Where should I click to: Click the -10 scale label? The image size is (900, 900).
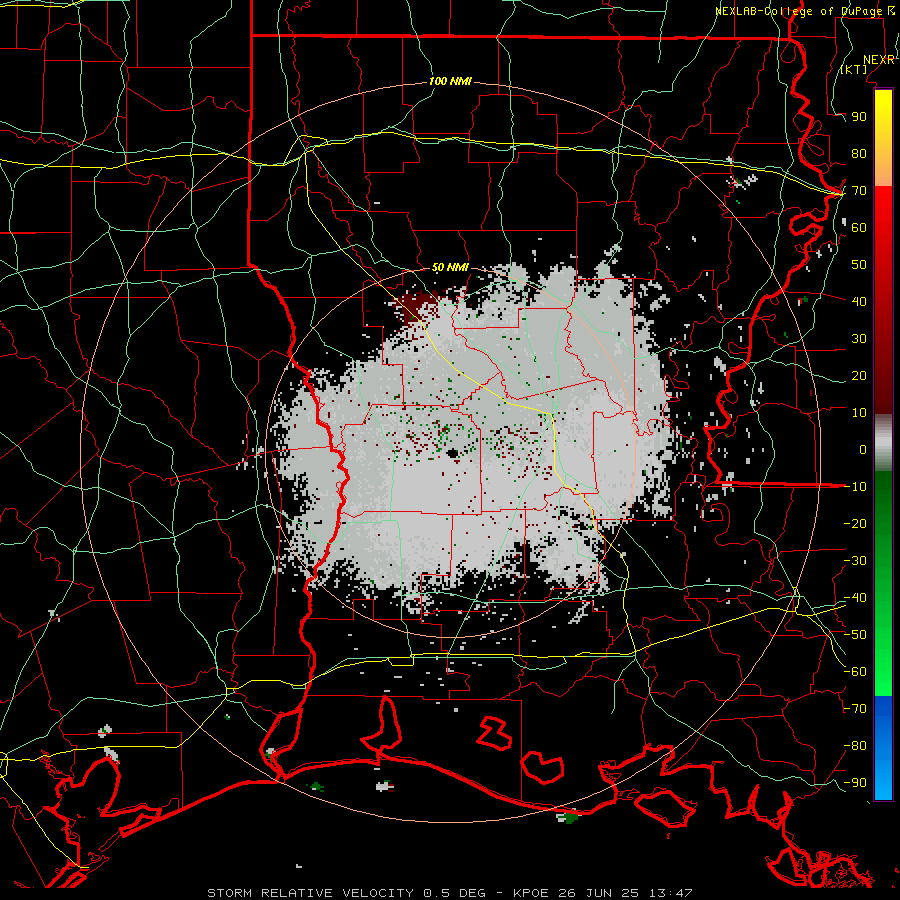(x=855, y=487)
